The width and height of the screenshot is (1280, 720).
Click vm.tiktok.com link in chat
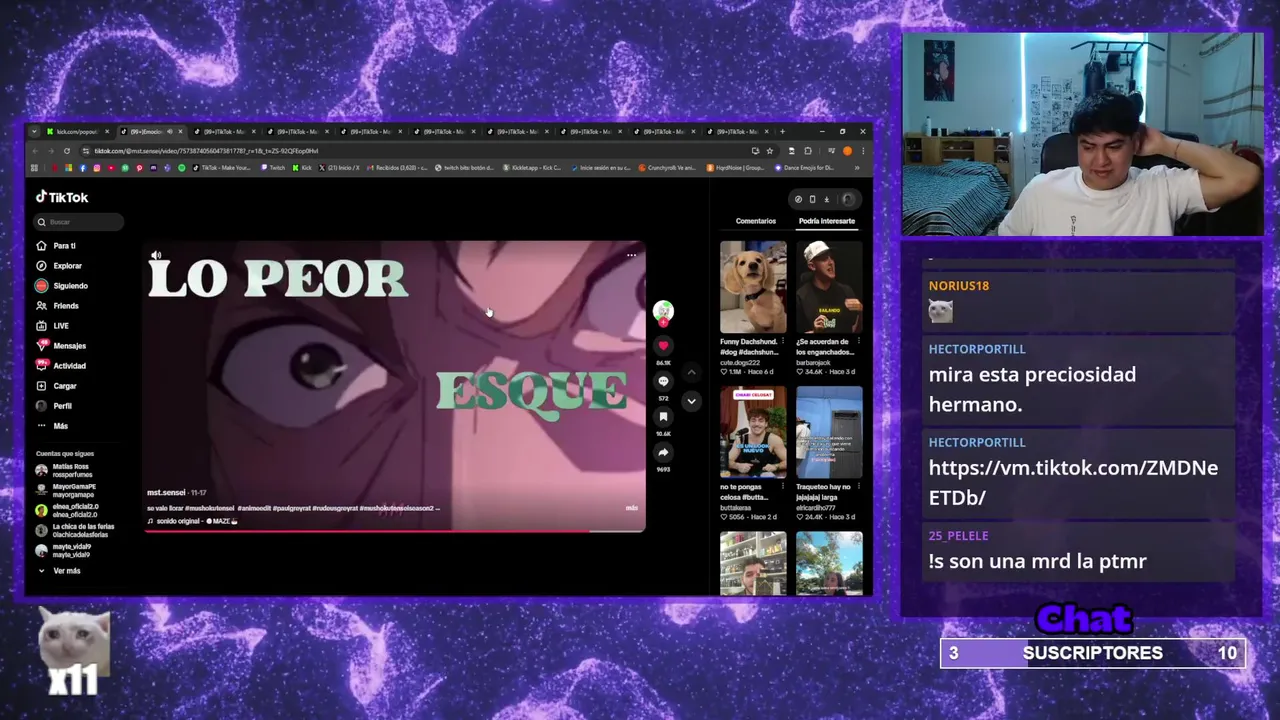pos(1073,482)
